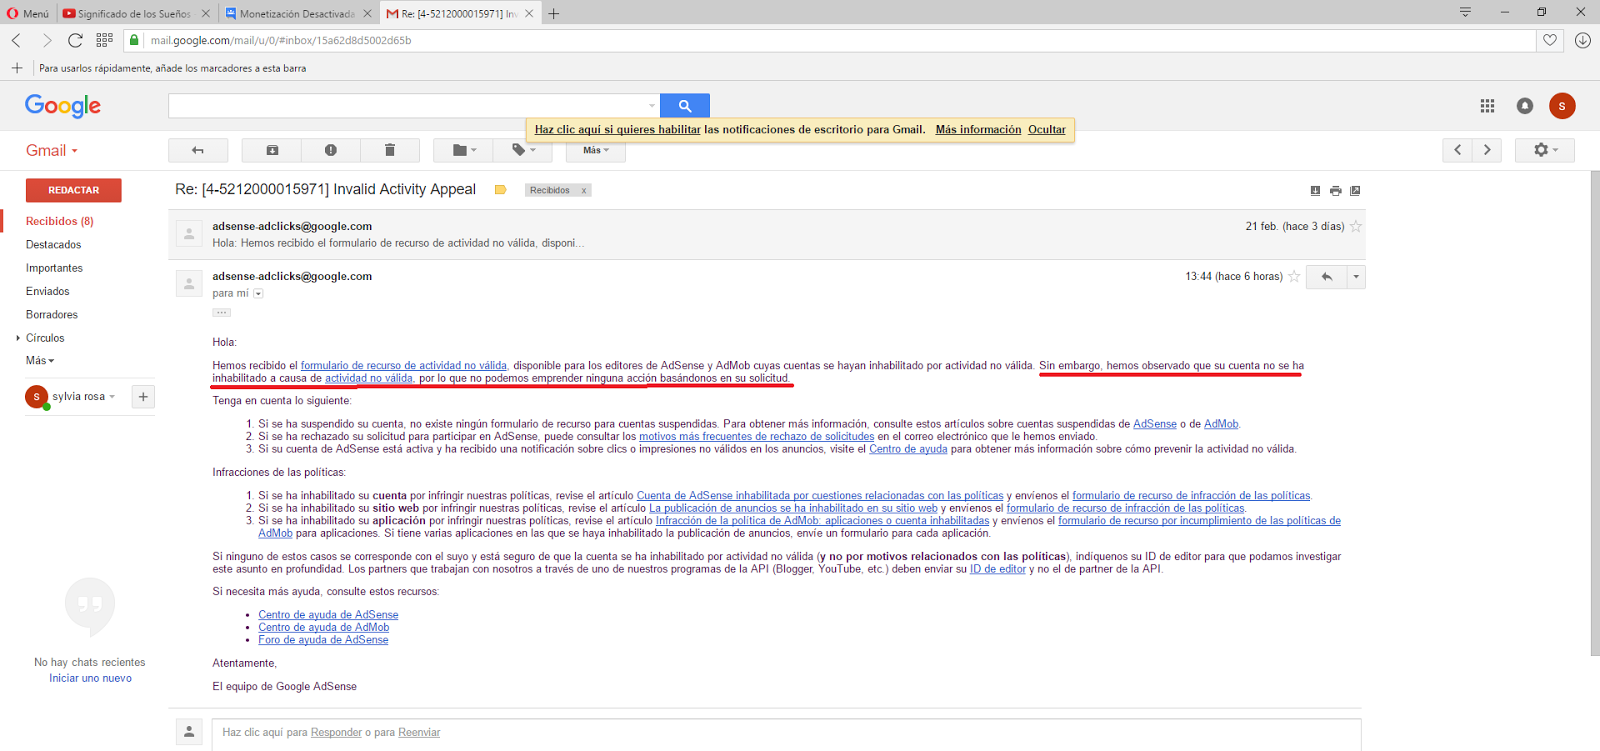Reply to the 13:44 message
This screenshot has width=1600, height=751.
1327,277
